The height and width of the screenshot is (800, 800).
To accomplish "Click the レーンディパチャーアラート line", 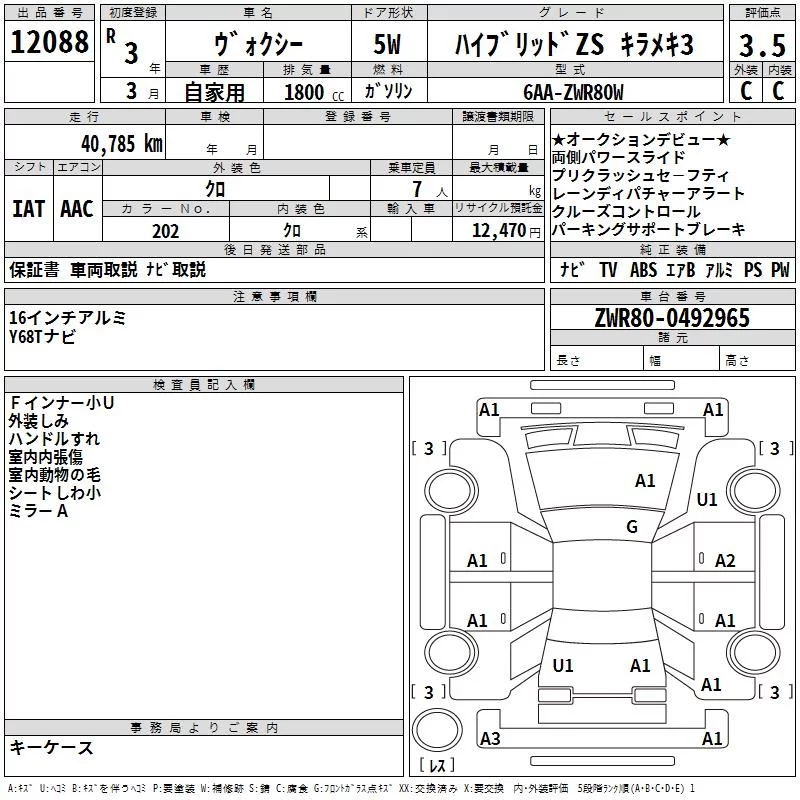I will (x=648, y=193).
